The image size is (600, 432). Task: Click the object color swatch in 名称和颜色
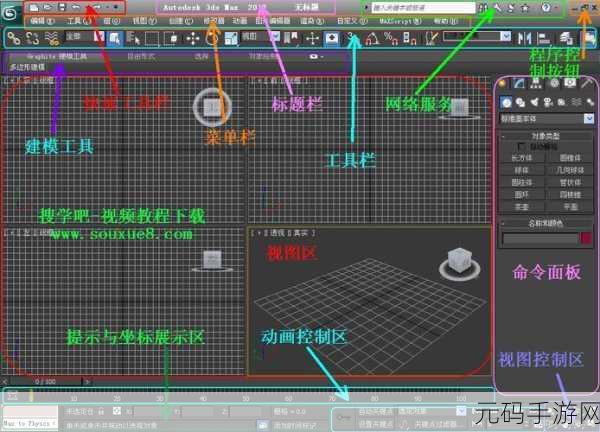[586, 238]
